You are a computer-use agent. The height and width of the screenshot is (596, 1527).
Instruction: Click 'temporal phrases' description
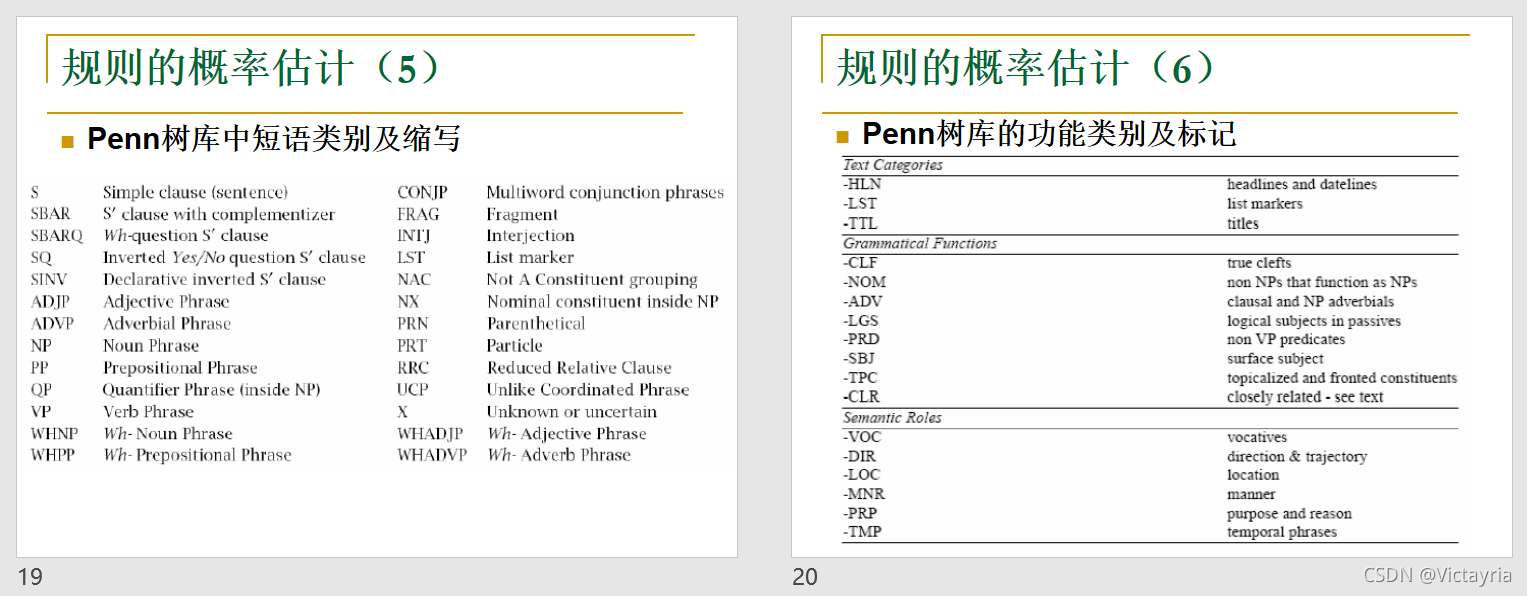(1282, 532)
